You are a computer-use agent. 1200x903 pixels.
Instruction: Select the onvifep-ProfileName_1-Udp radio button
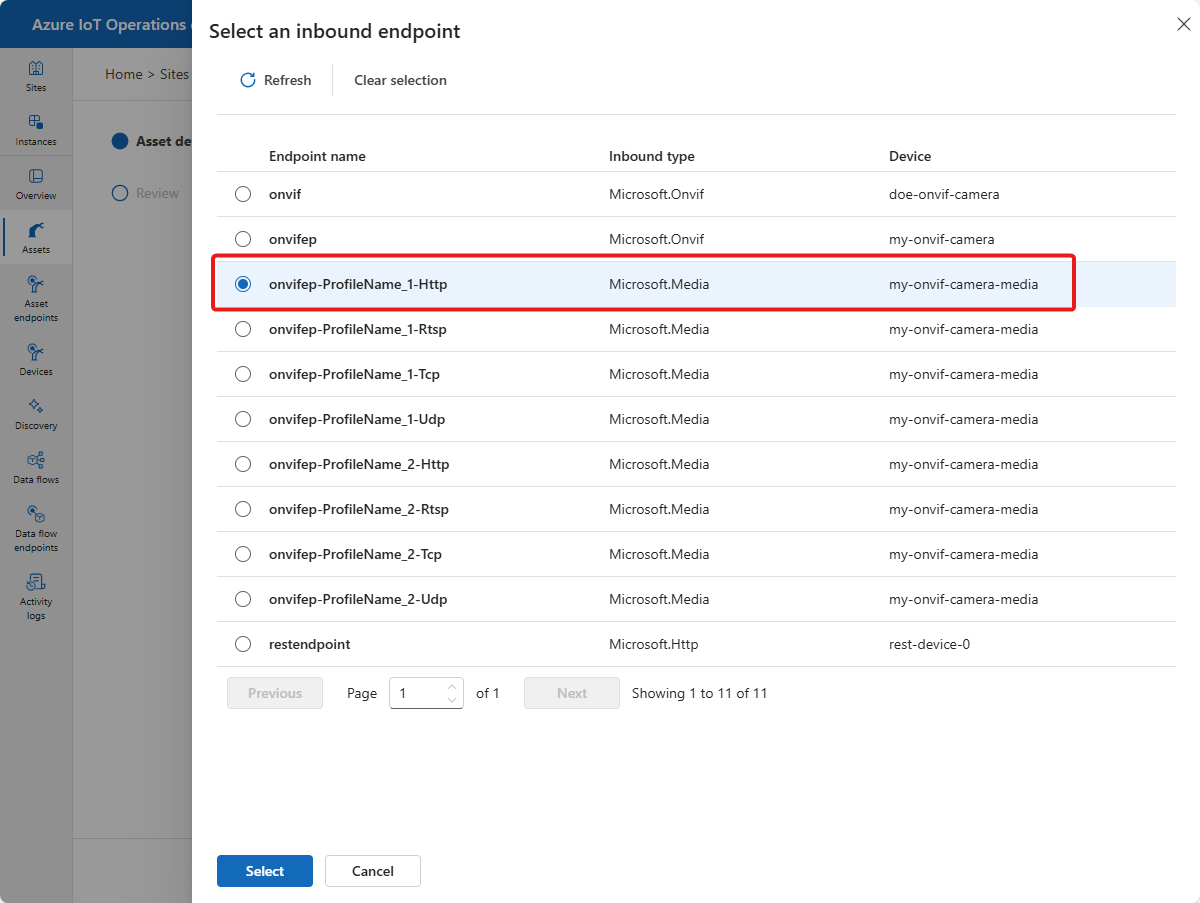tap(243, 419)
